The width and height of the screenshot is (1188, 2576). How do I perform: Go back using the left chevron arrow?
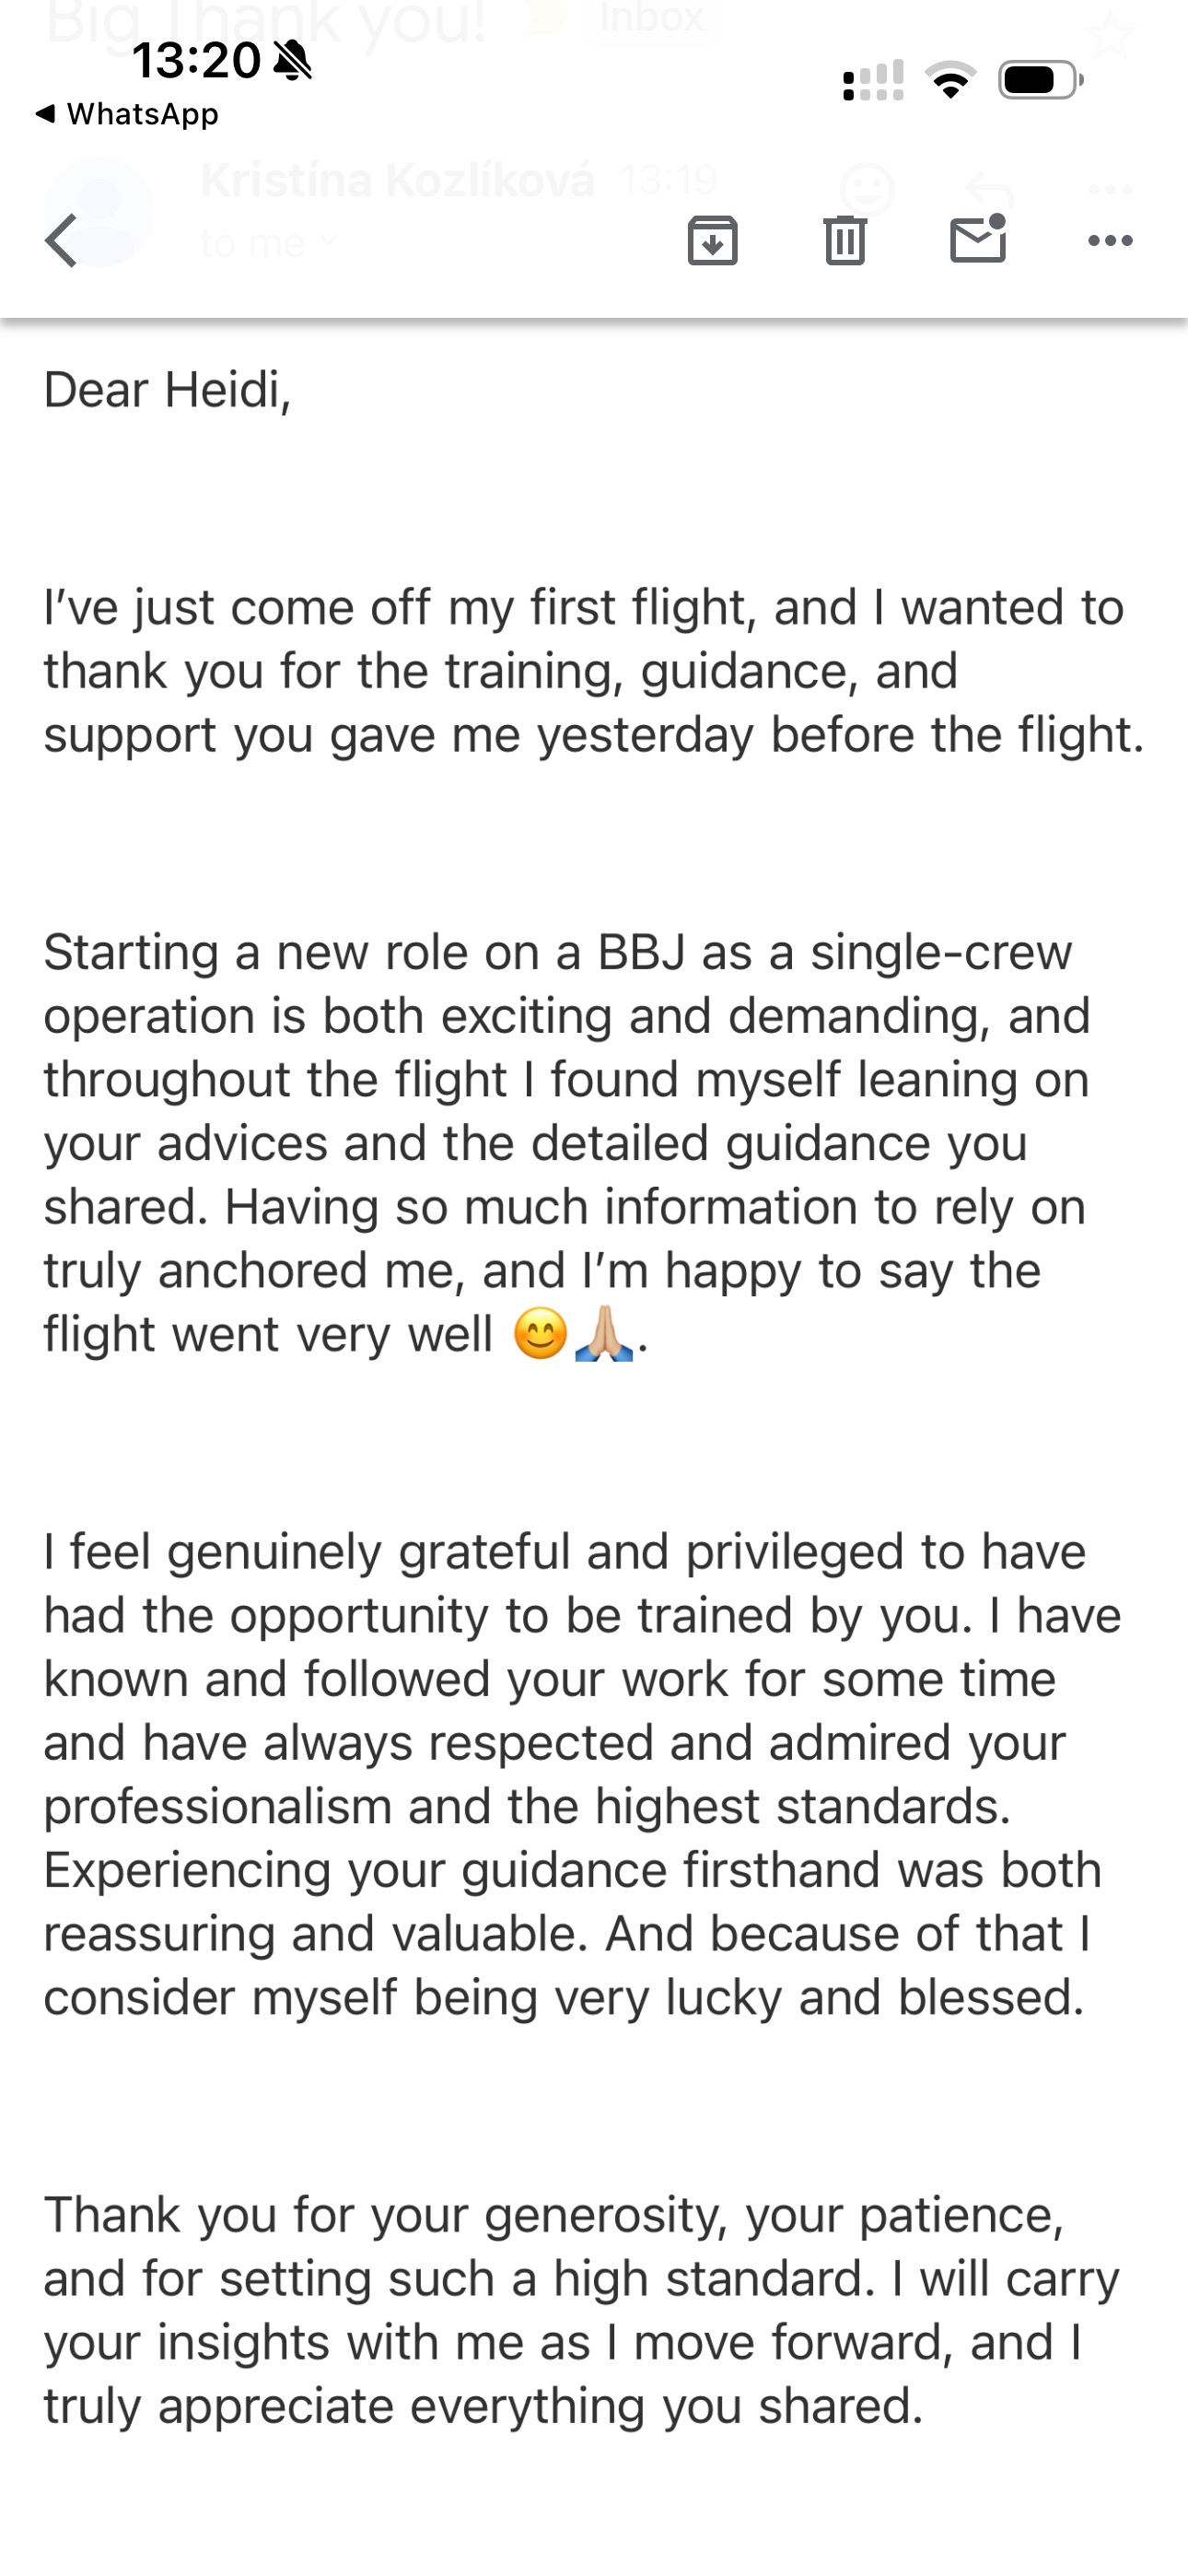pos(62,241)
